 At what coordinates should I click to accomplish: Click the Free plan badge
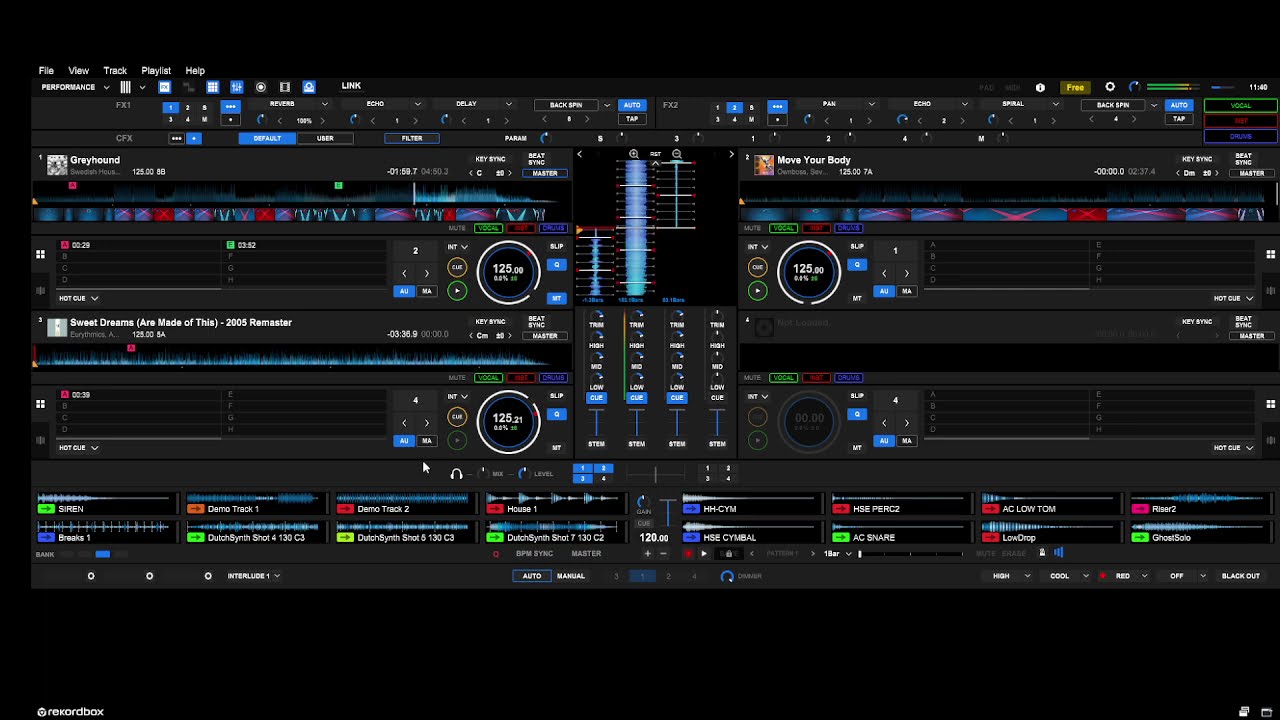tap(1075, 87)
